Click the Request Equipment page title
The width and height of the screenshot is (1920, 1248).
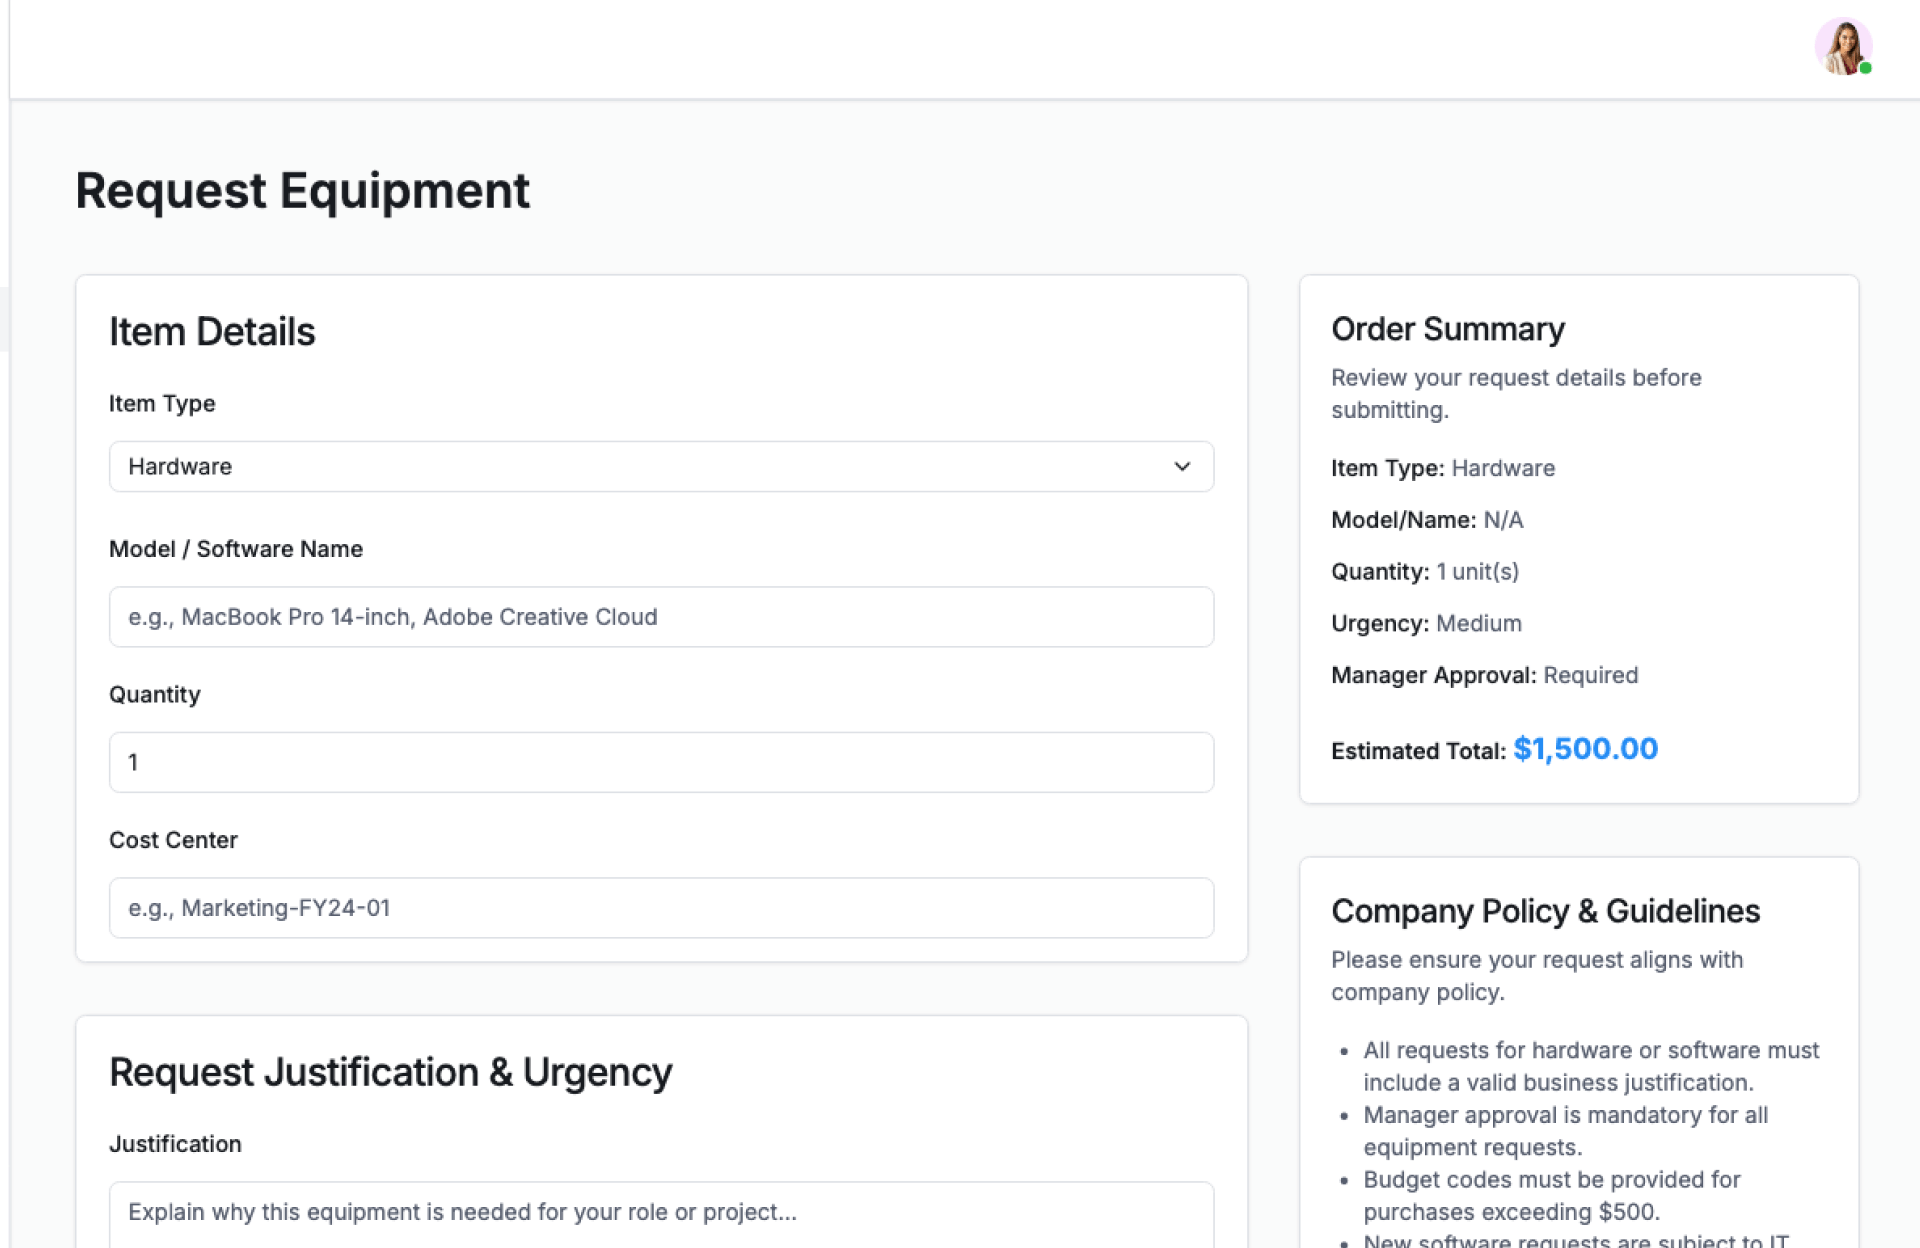(302, 191)
